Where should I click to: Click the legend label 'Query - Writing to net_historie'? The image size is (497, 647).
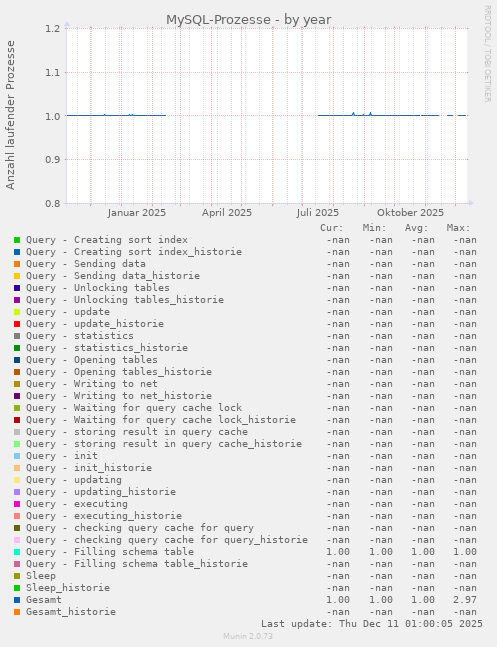click(x=119, y=396)
